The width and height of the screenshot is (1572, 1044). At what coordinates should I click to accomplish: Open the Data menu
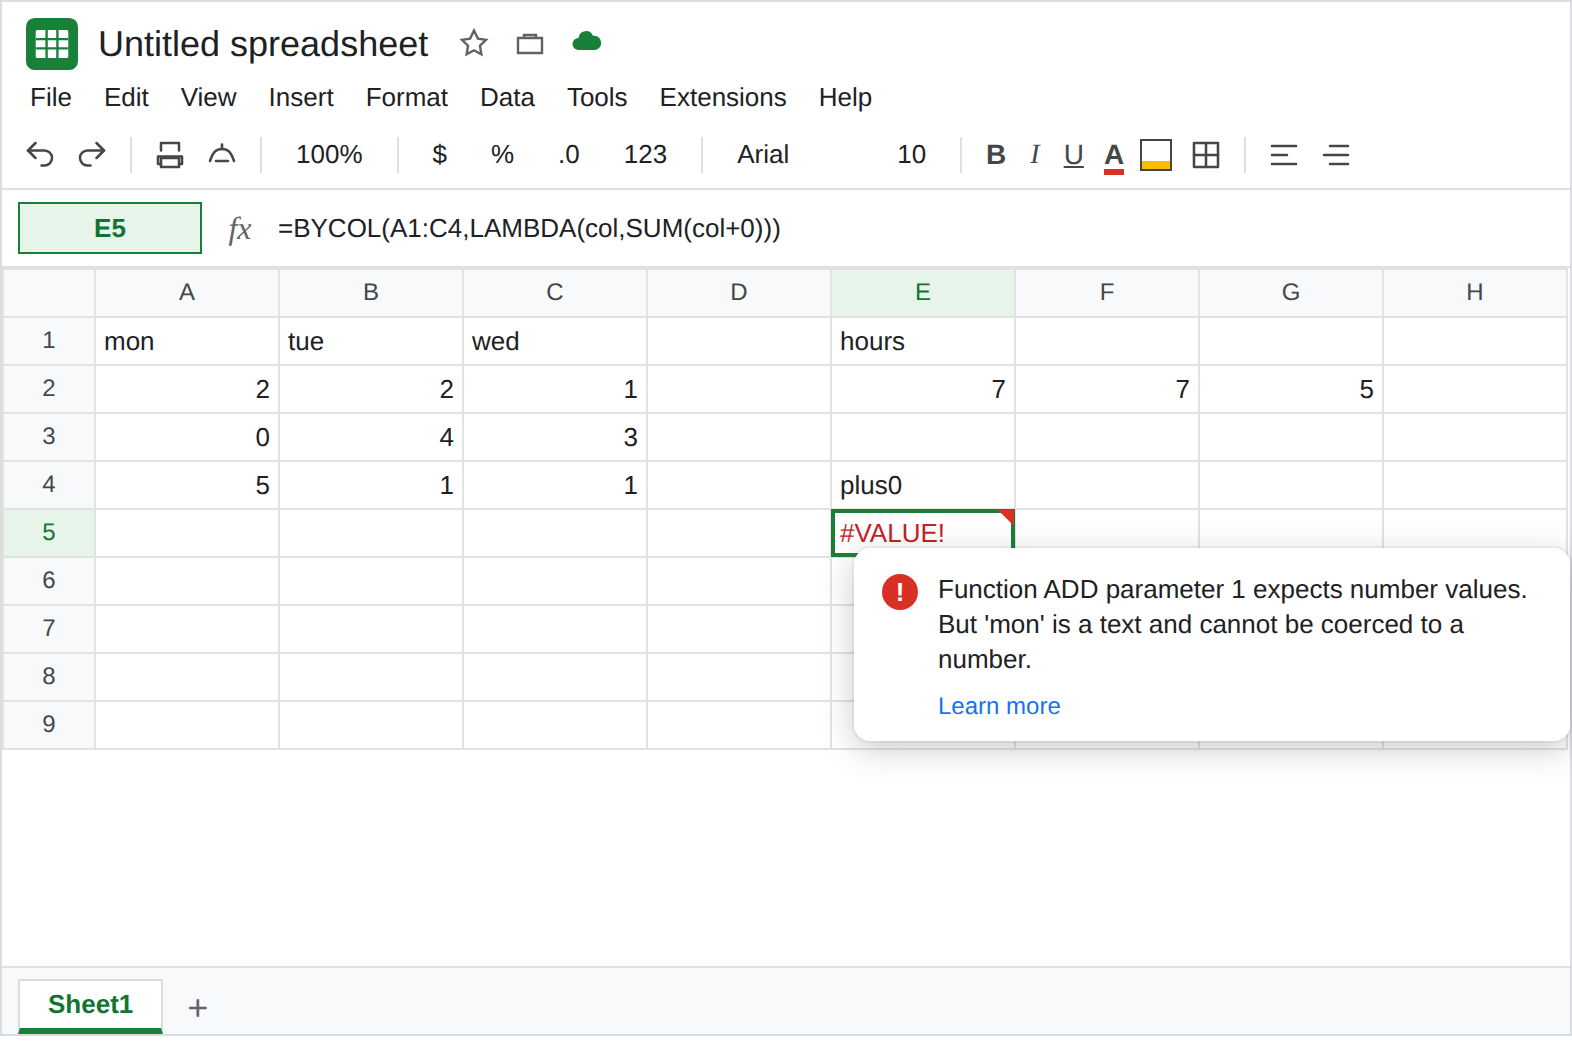click(507, 97)
